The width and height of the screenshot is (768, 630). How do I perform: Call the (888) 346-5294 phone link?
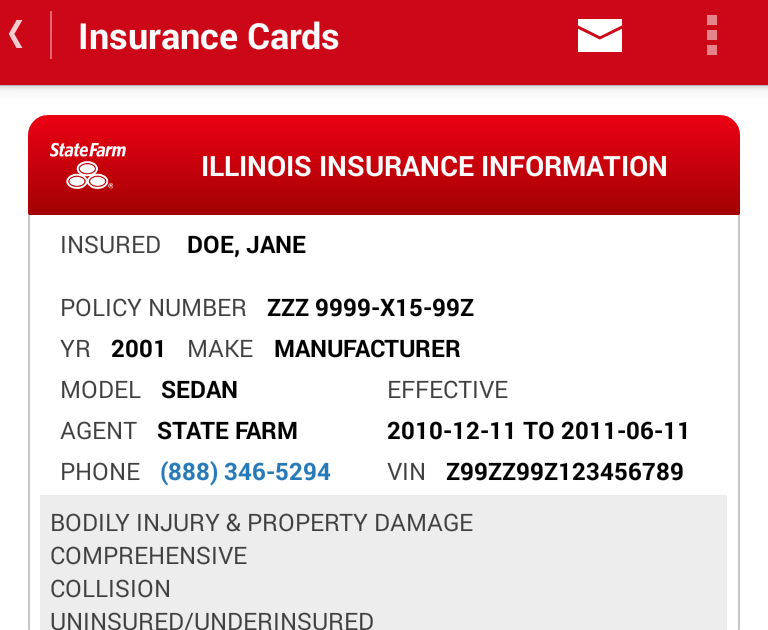pyautogui.click(x=245, y=472)
